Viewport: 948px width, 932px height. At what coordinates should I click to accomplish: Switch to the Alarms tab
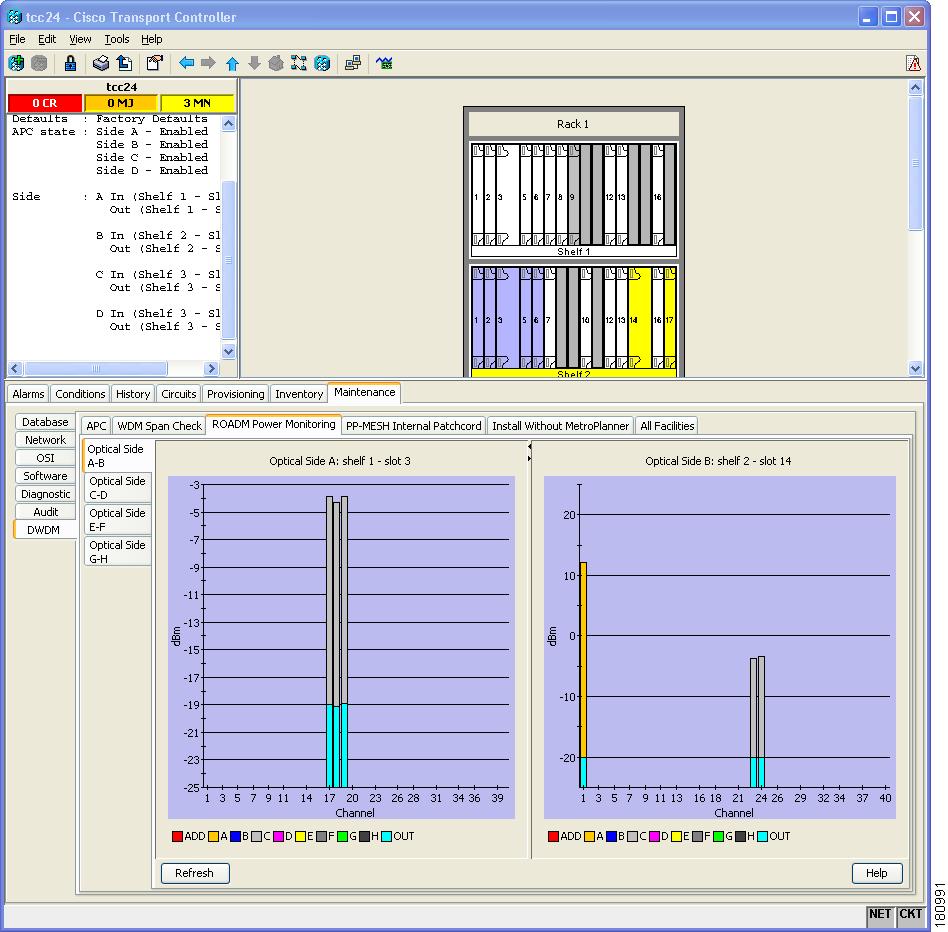tap(28, 394)
